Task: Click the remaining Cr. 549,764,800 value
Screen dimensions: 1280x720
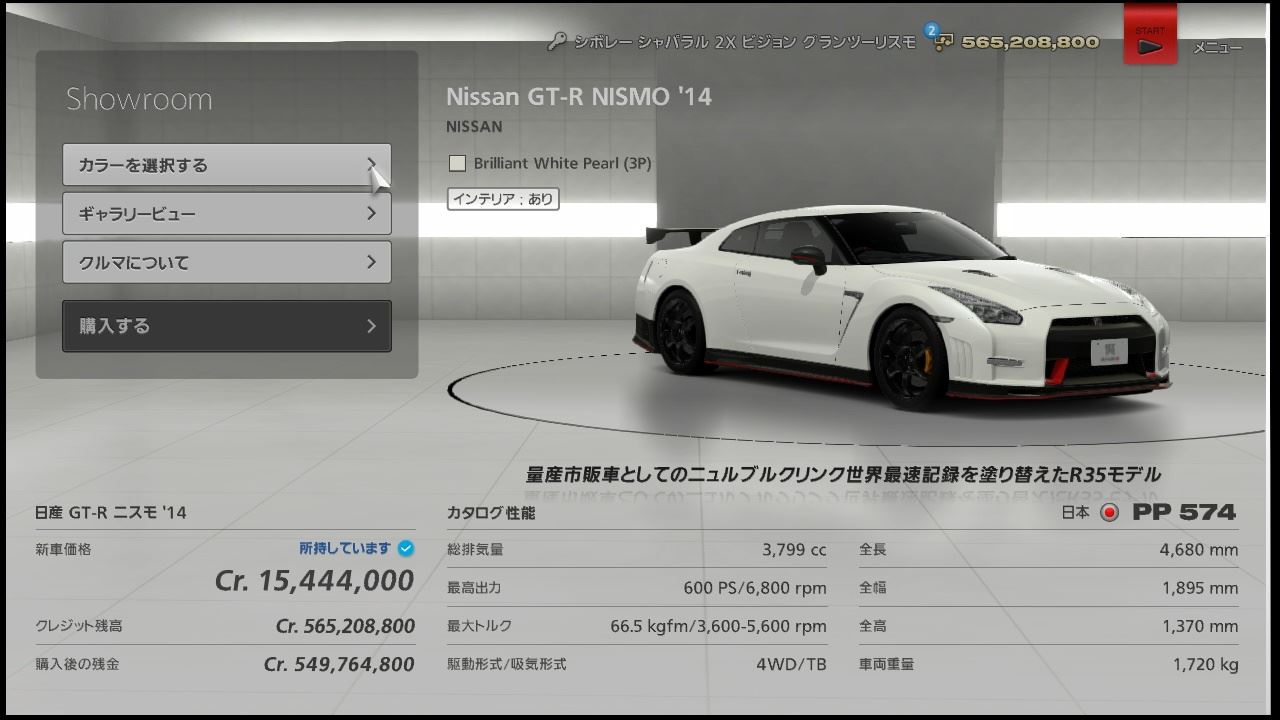Action: click(x=339, y=664)
